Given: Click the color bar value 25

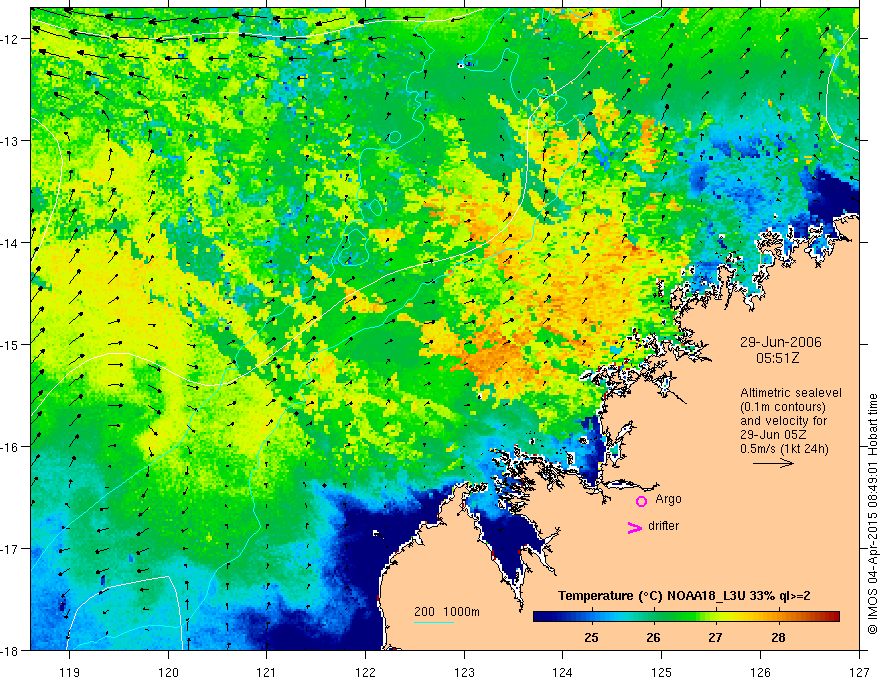Looking at the screenshot, I should click(x=591, y=637).
